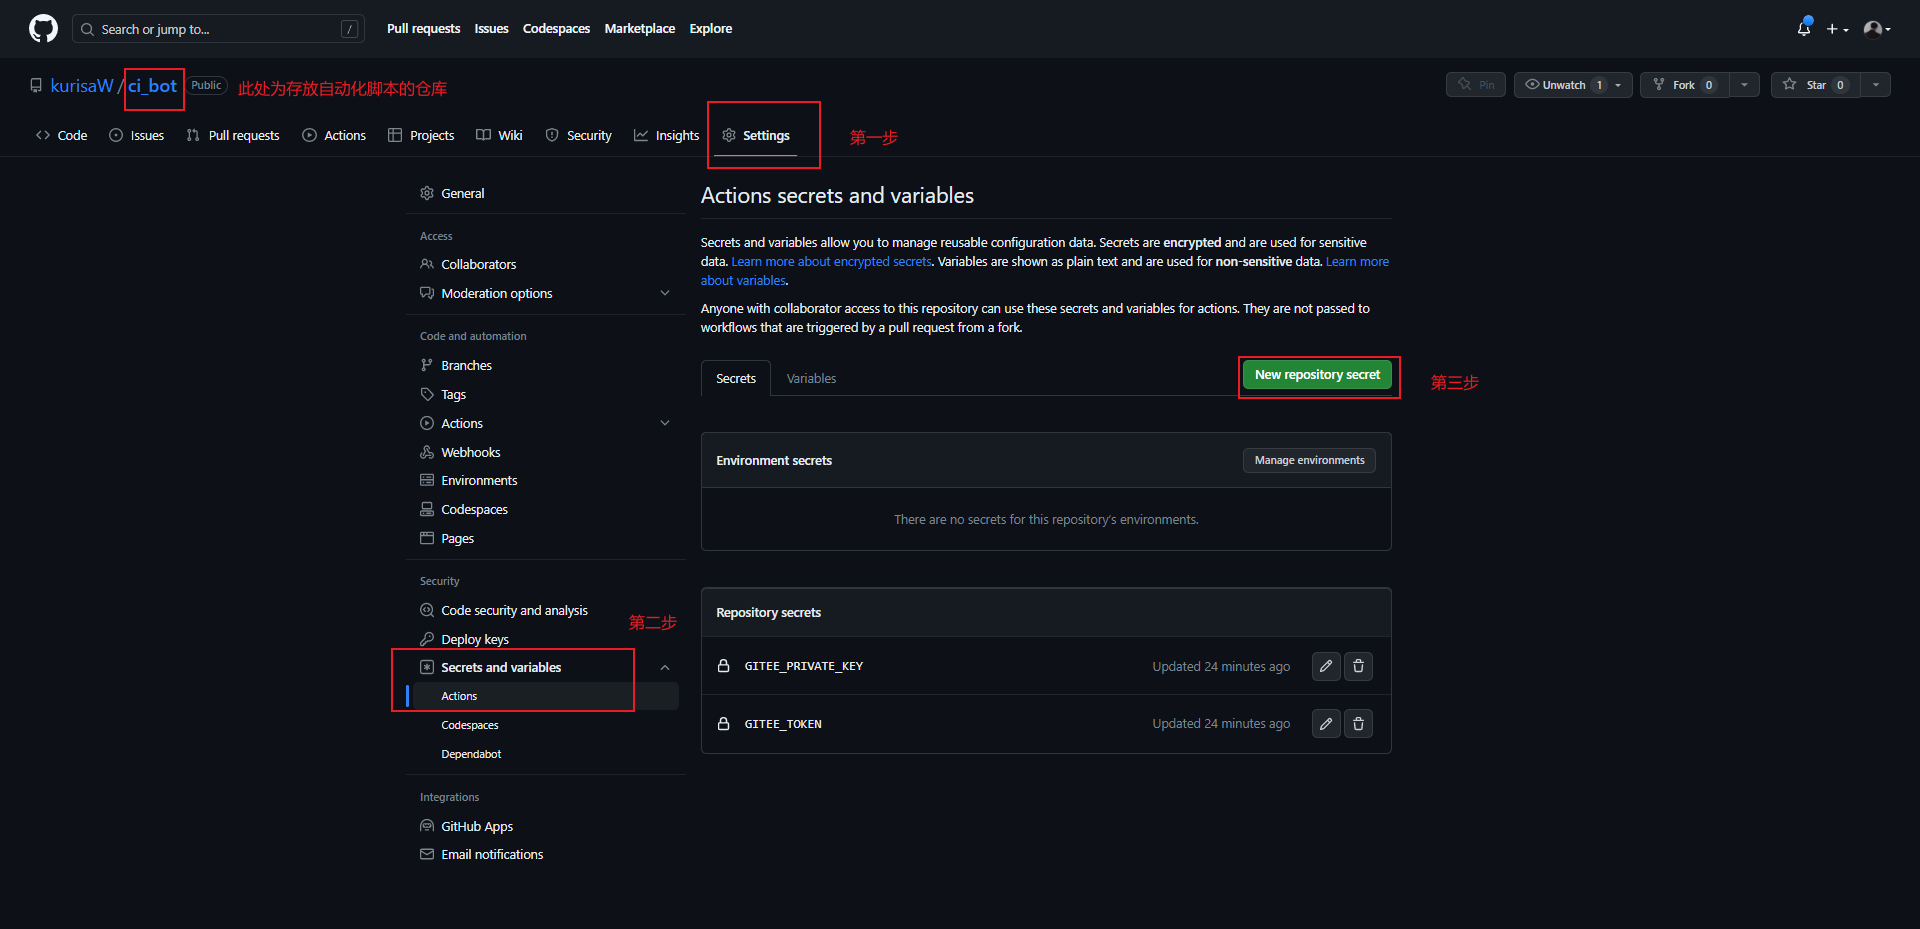Open the ci_bot repository link
1920x929 pixels.
[x=152, y=86]
